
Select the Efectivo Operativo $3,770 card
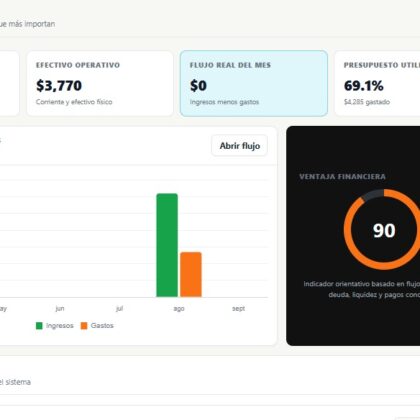point(100,83)
